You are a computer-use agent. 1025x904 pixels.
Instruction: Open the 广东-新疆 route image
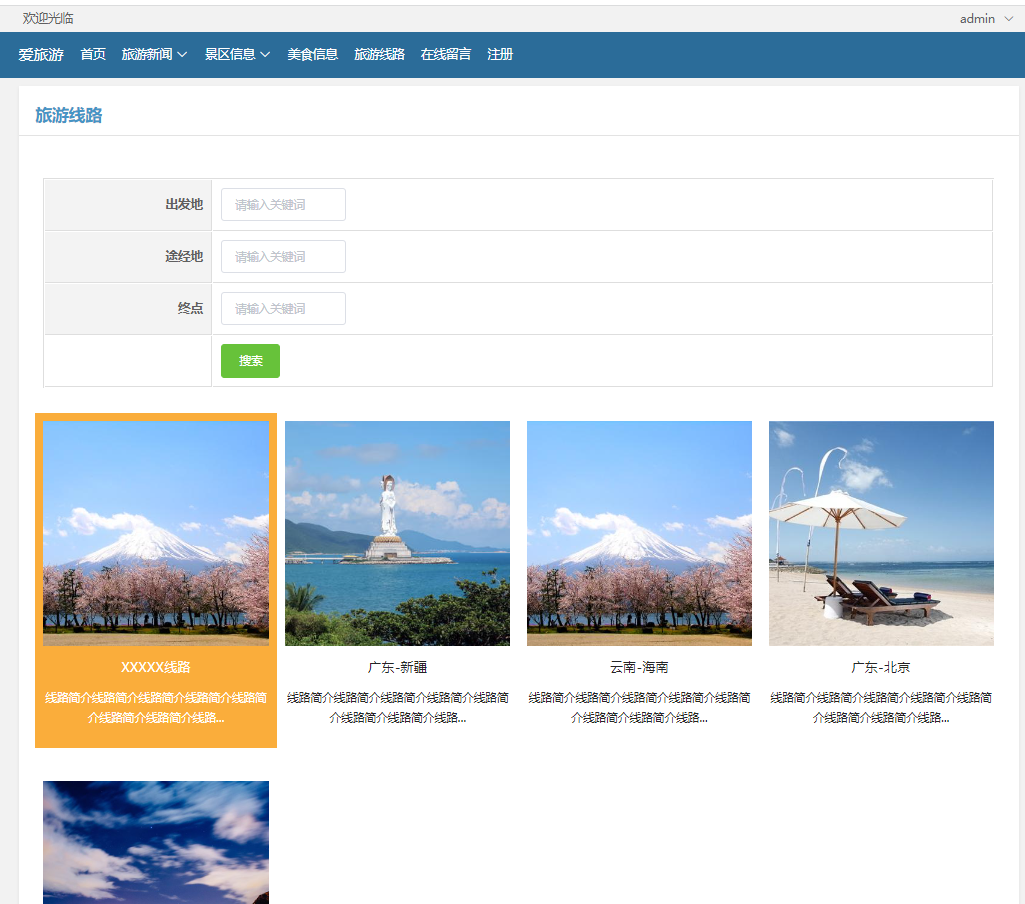pos(397,533)
